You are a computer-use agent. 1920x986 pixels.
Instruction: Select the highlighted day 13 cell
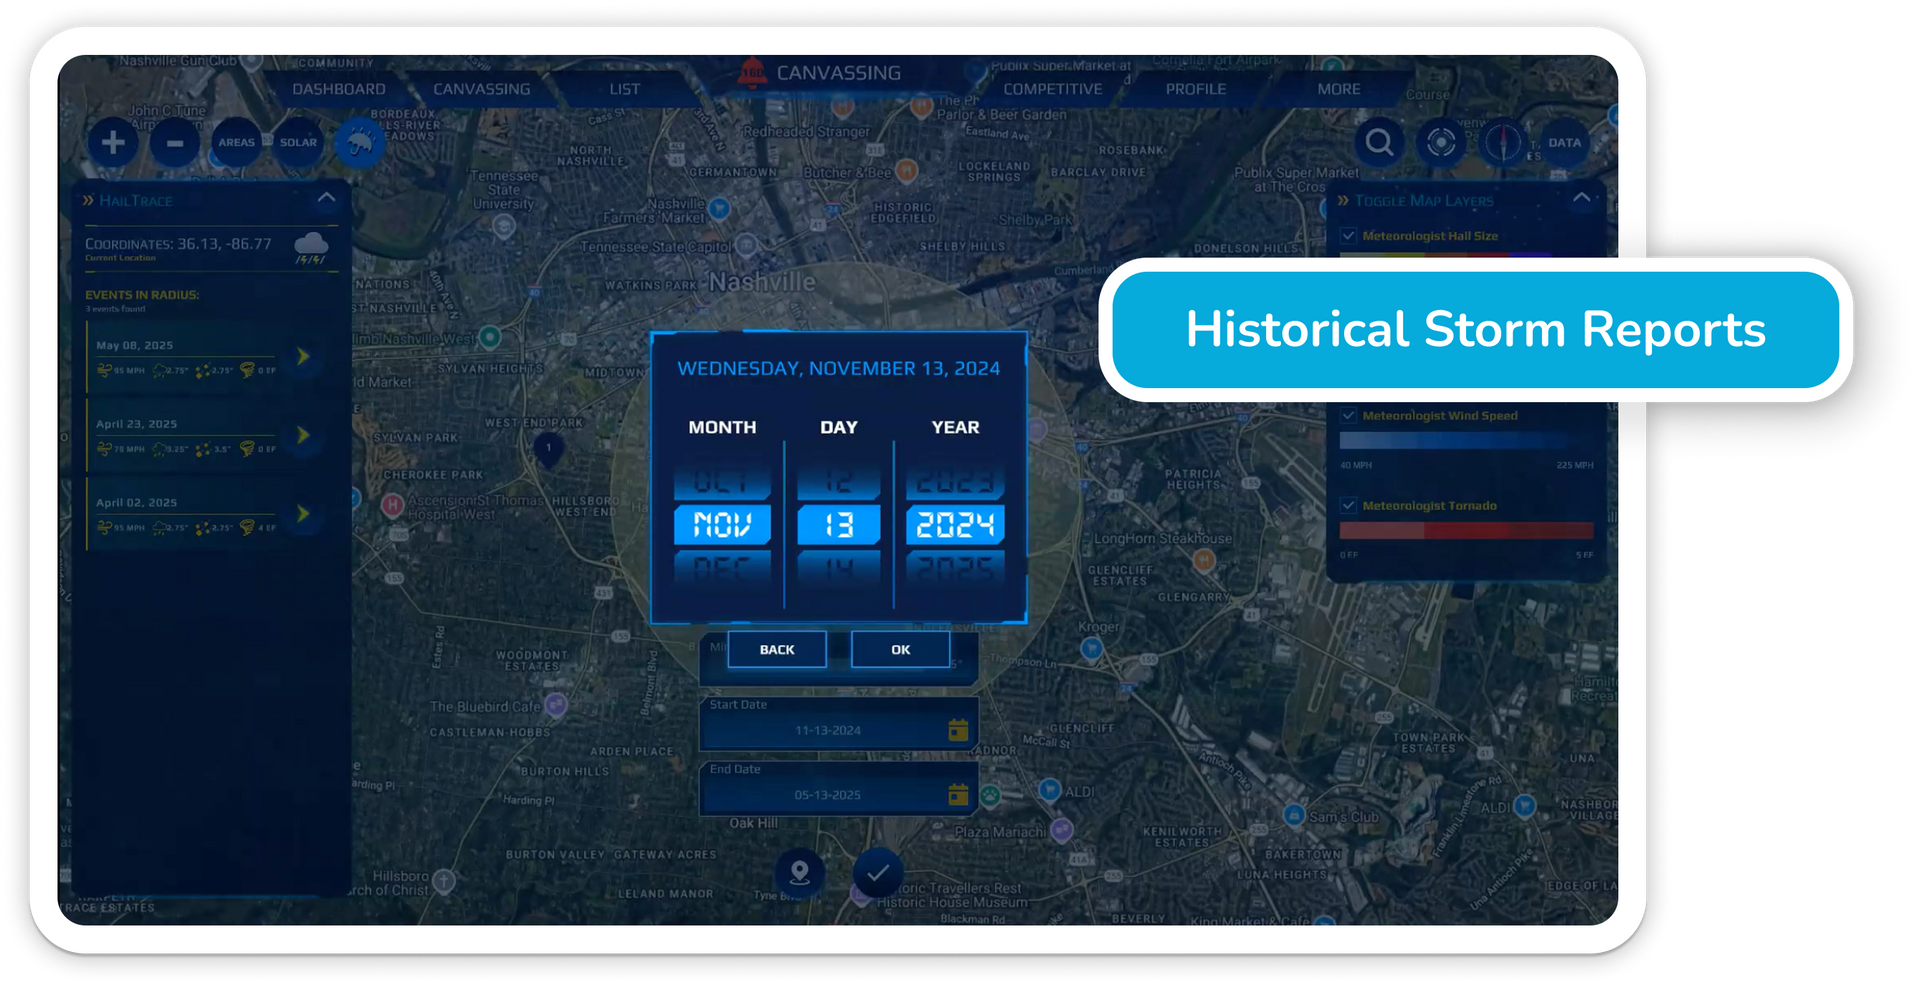tap(838, 524)
